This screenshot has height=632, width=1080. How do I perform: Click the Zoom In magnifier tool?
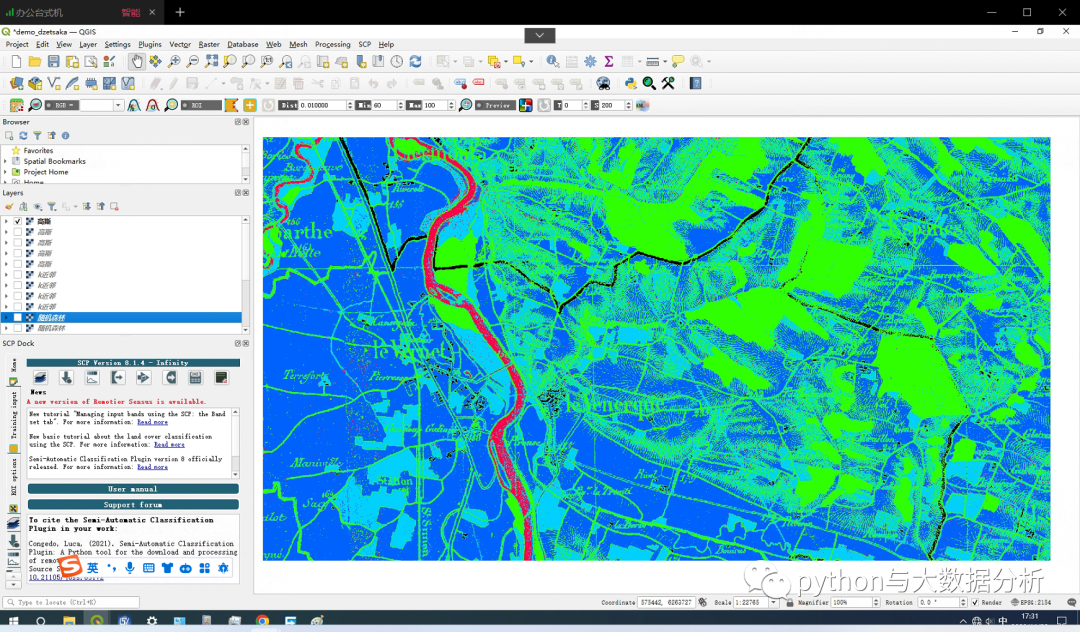174,62
